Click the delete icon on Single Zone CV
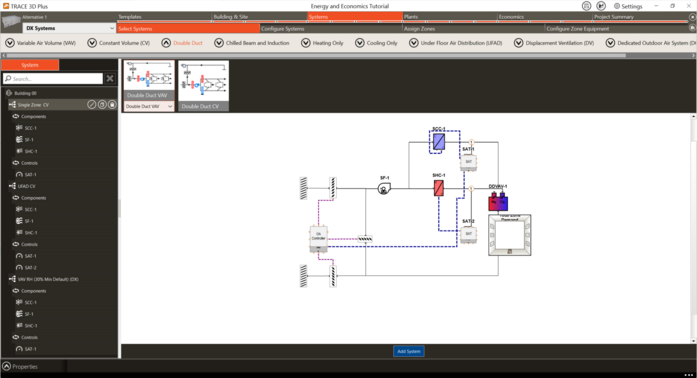This screenshot has width=697, height=378. [112, 105]
